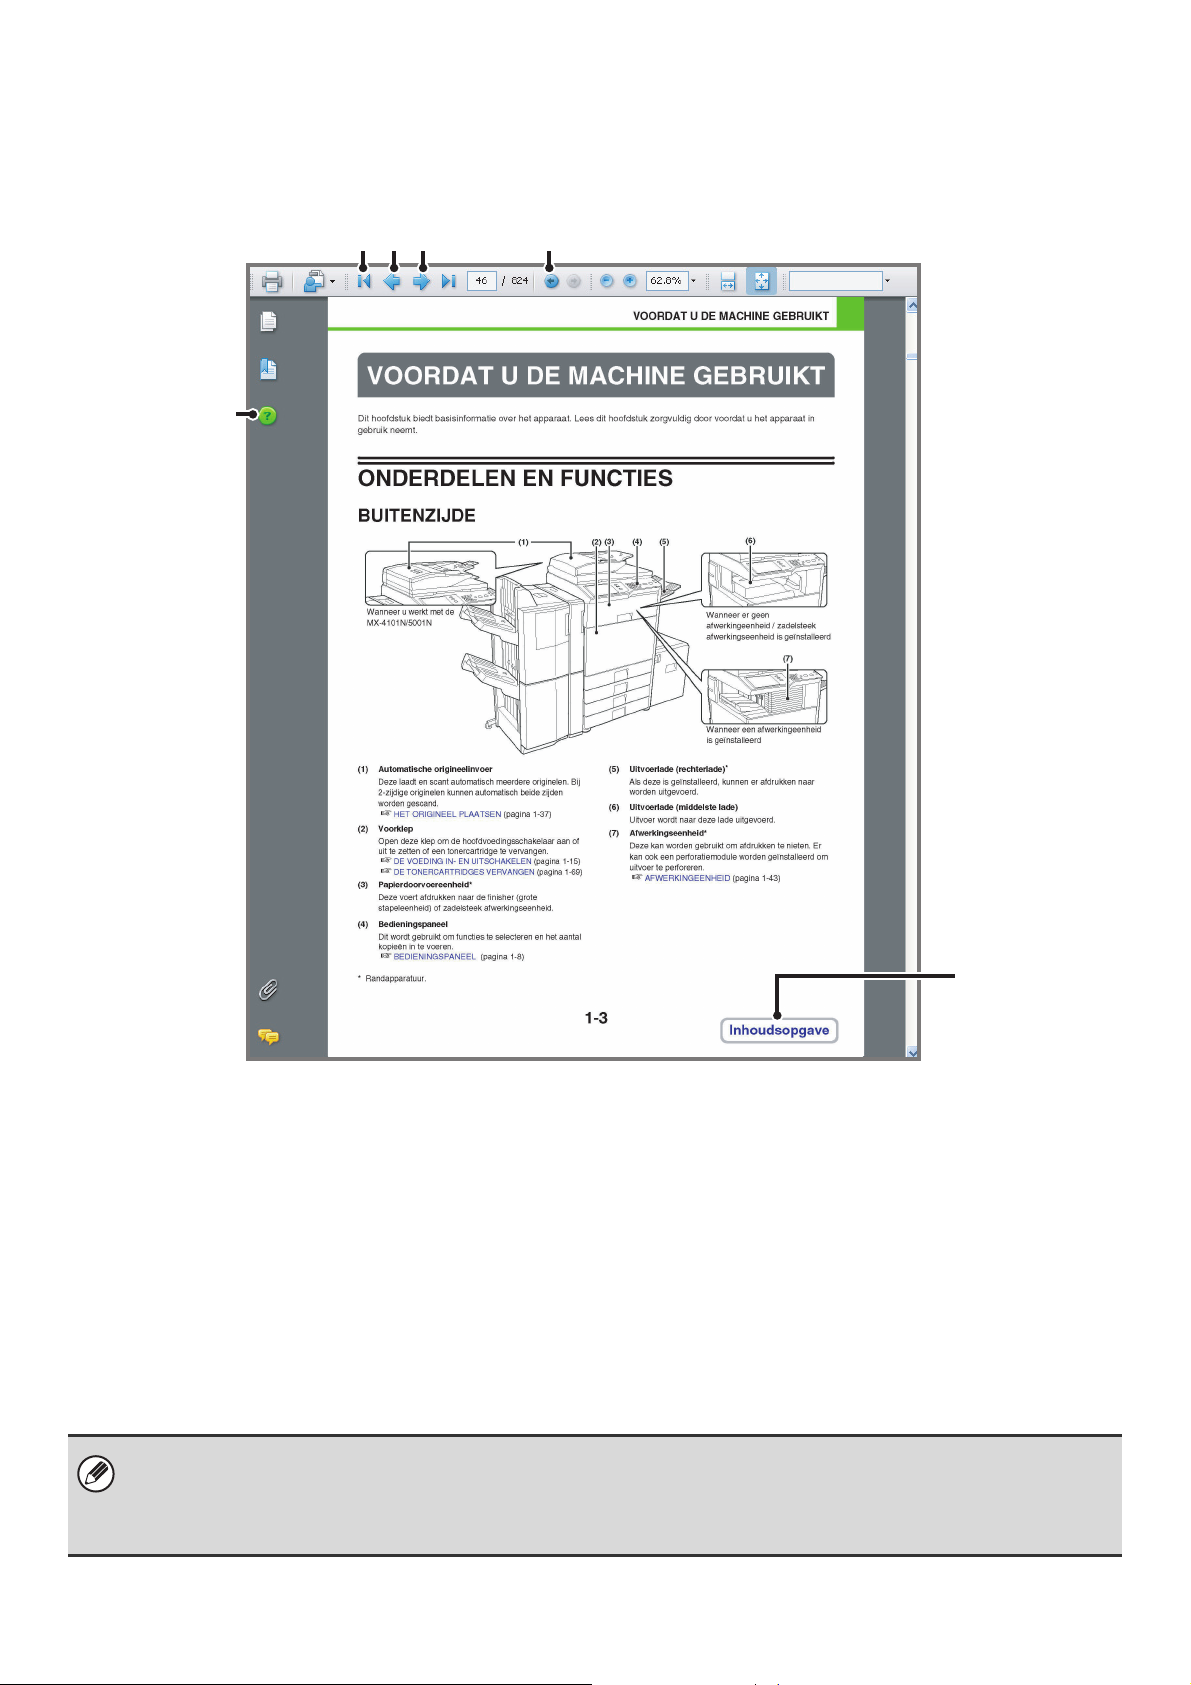Expand the zoom percentage dropdown
The height and width of the screenshot is (1685, 1191).
[694, 282]
